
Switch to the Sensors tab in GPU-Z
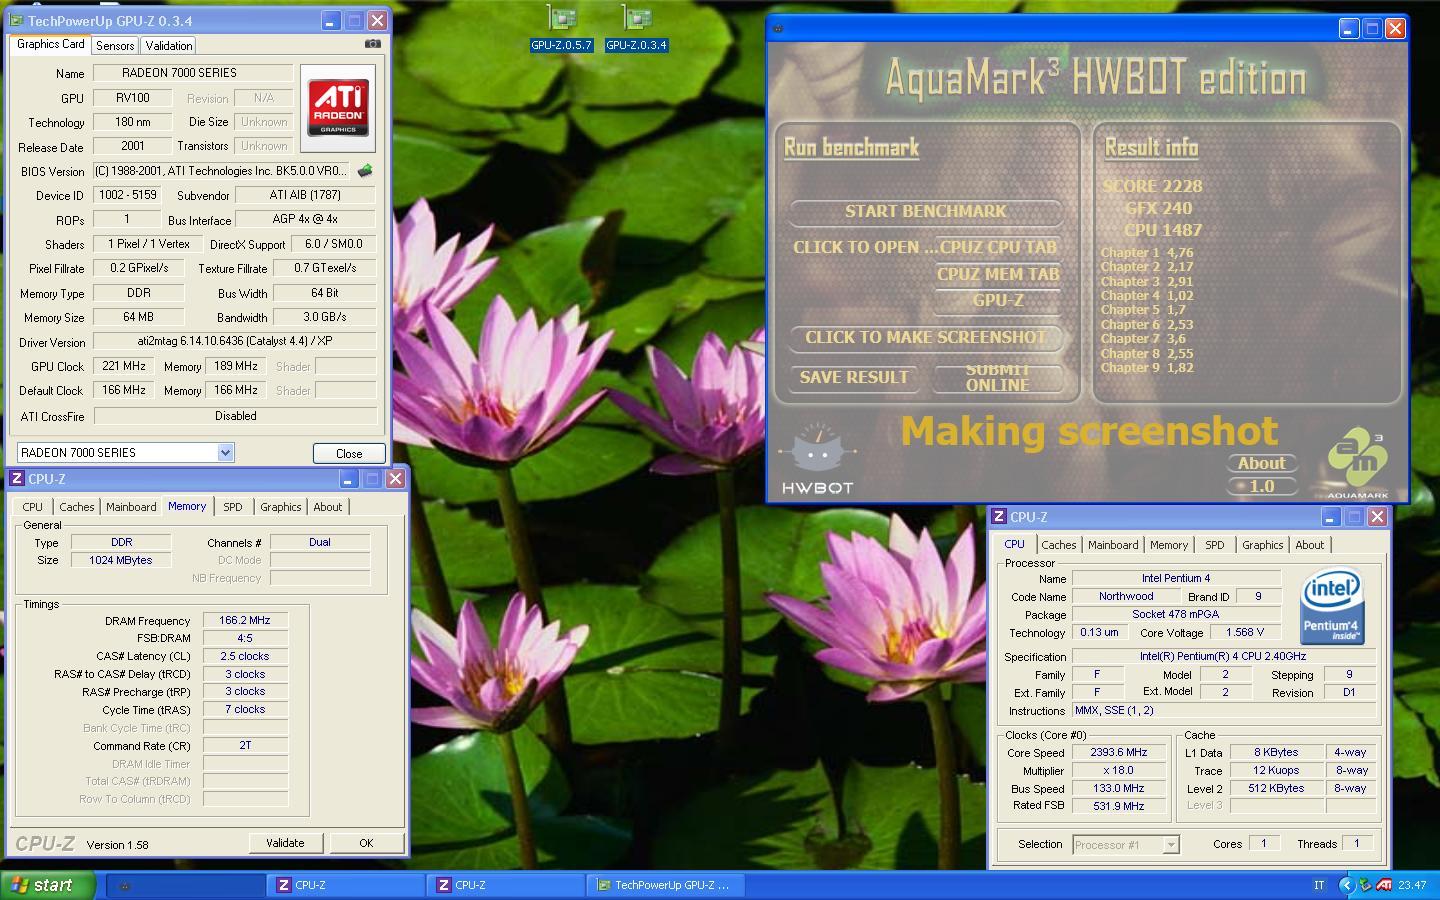click(x=115, y=46)
